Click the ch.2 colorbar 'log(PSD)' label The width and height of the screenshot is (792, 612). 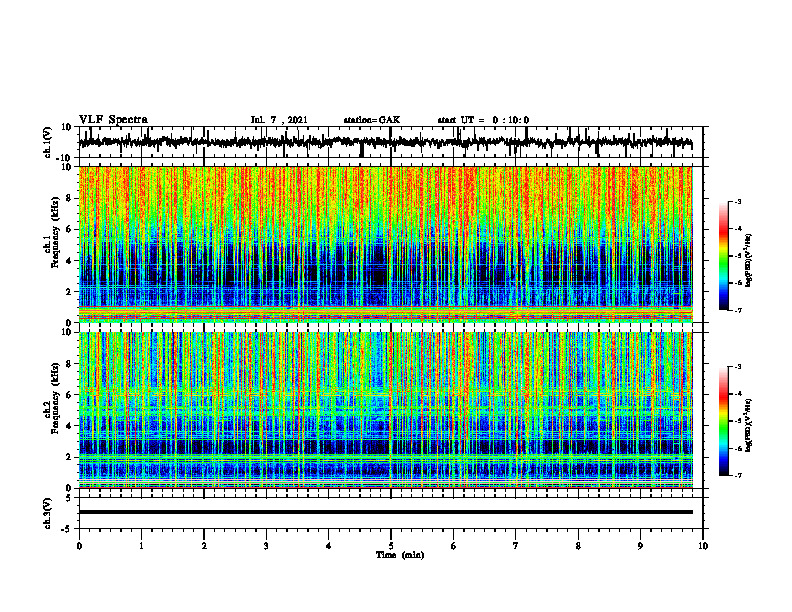pos(749,425)
